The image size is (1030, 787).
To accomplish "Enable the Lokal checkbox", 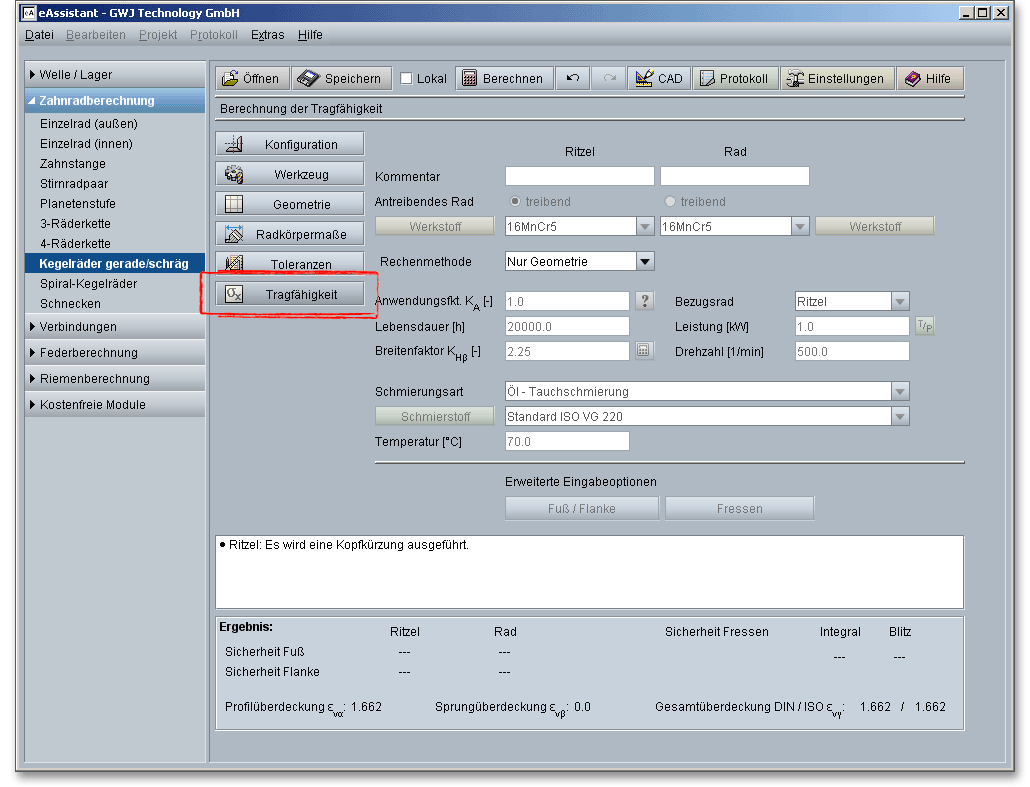I will tap(406, 79).
